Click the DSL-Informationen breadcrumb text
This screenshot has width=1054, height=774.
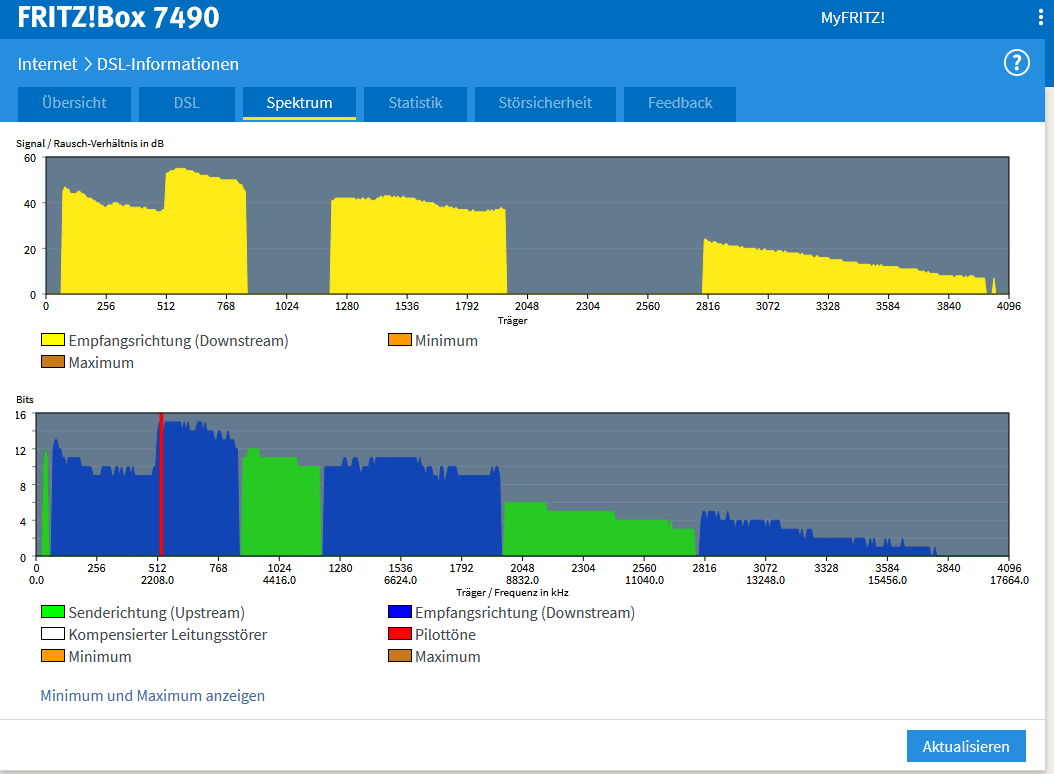tap(168, 64)
